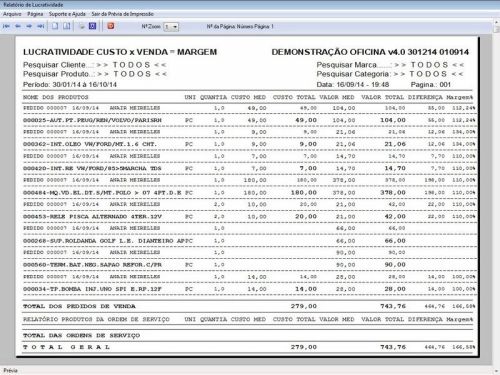
Task: Open the Suporte e Ajuda menu
Action: pyautogui.click(x=67, y=14)
